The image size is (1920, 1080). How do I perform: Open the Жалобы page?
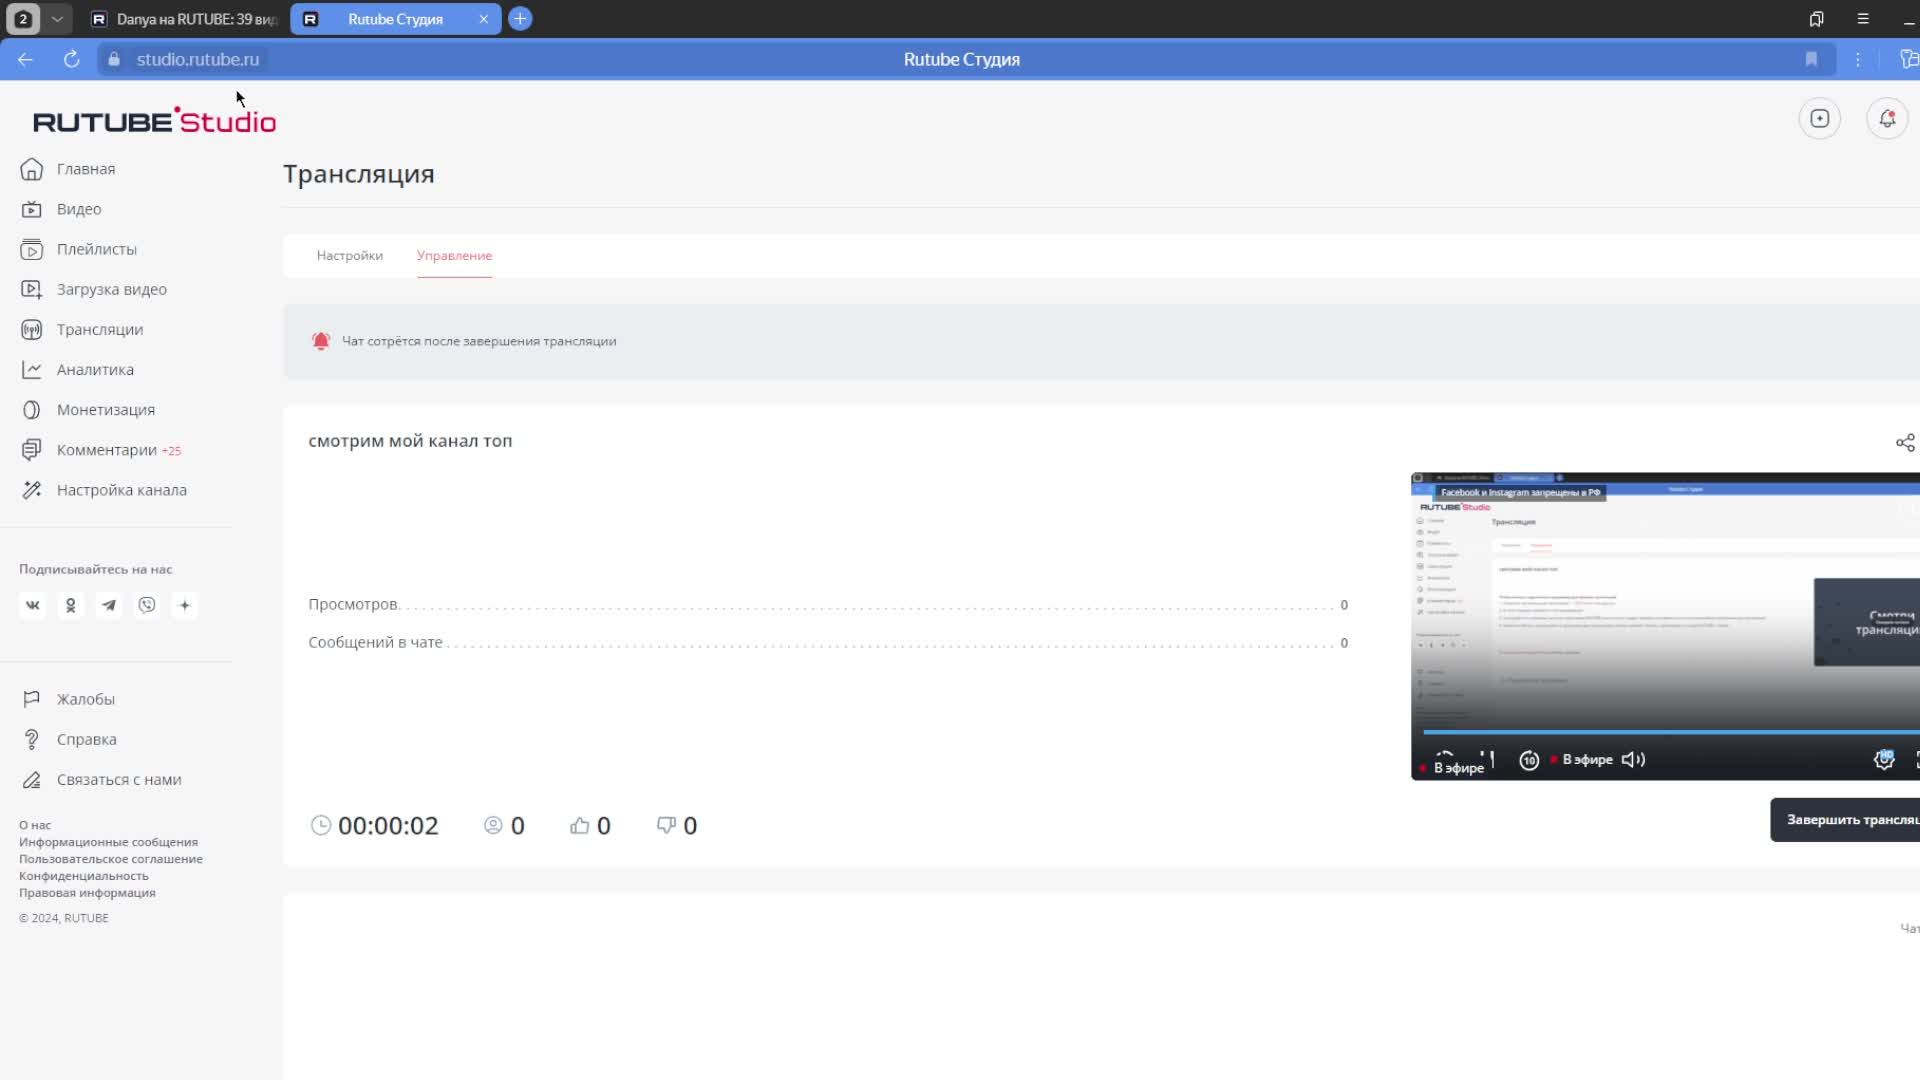pos(67,699)
